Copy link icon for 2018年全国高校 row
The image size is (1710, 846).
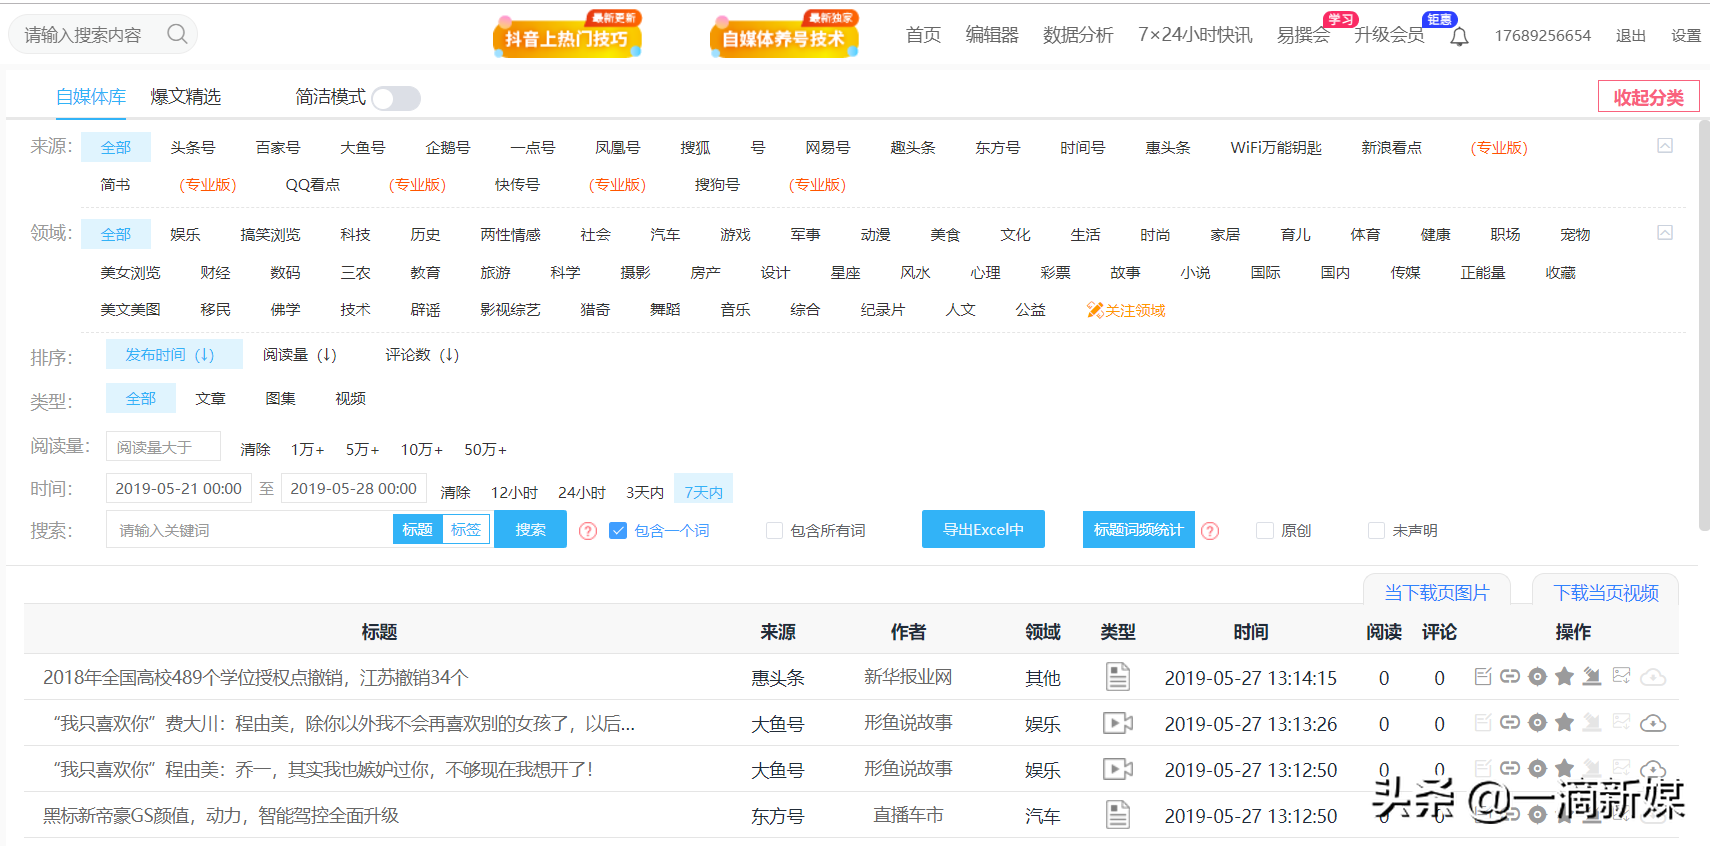(1510, 677)
